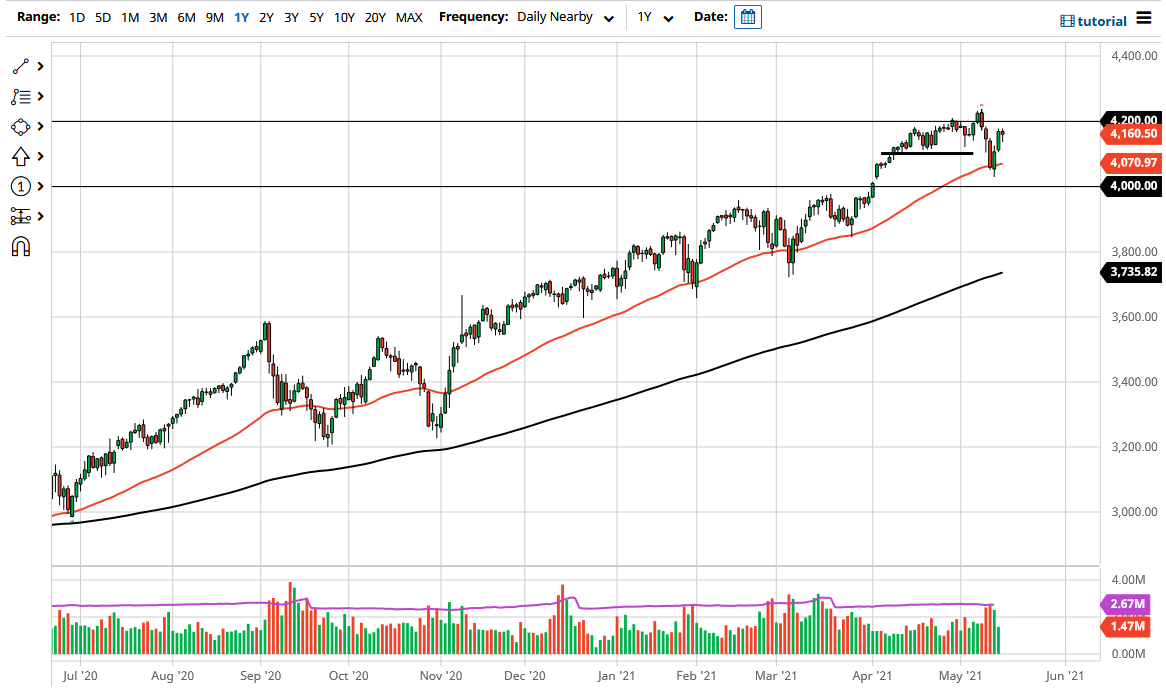Select the arrow marker tool
Viewport: 1166px width, 694px height.
click(20, 156)
